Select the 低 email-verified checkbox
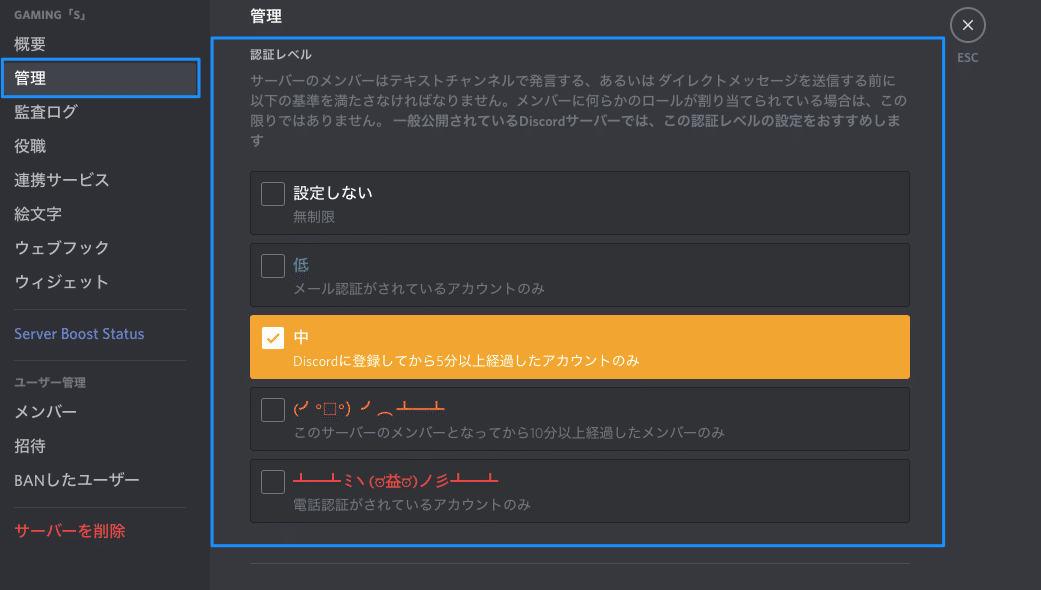 point(273,265)
